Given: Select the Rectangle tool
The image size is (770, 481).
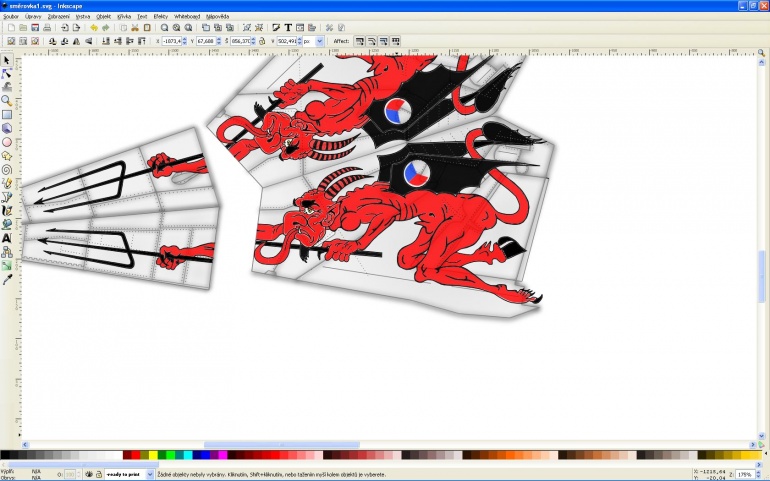Looking at the screenshot, I should (6, 114).
